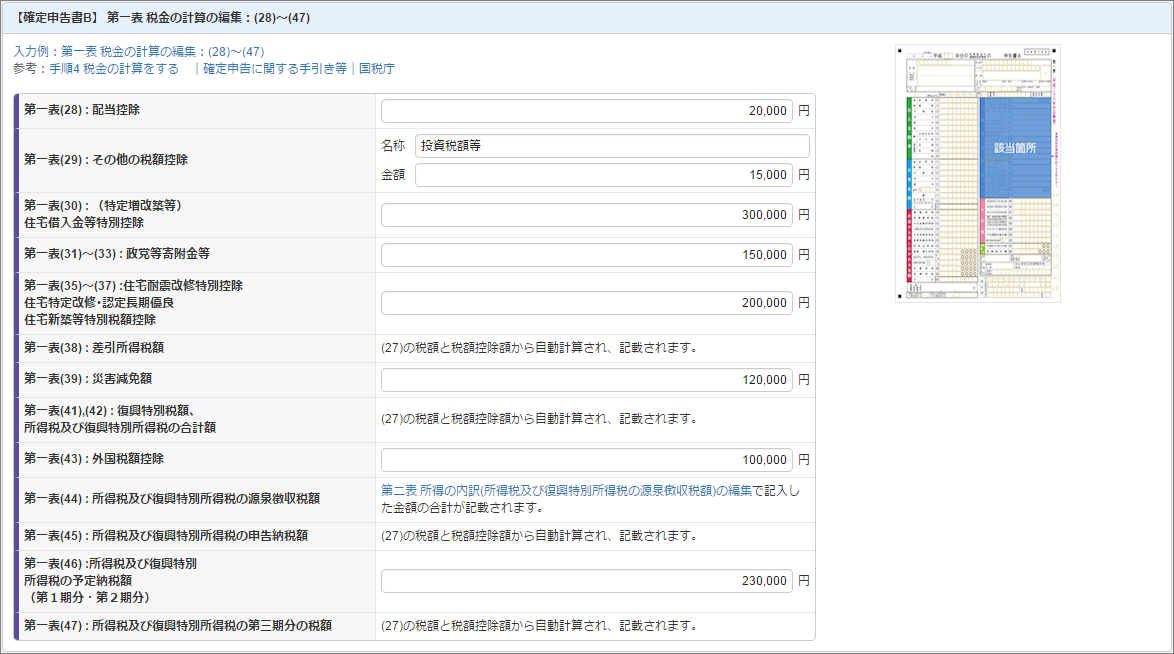The height and width of the screenshot is (654, 1174).
Task: Select the 第一表(43)：外国税額控除 label
Action: (94, 459)
